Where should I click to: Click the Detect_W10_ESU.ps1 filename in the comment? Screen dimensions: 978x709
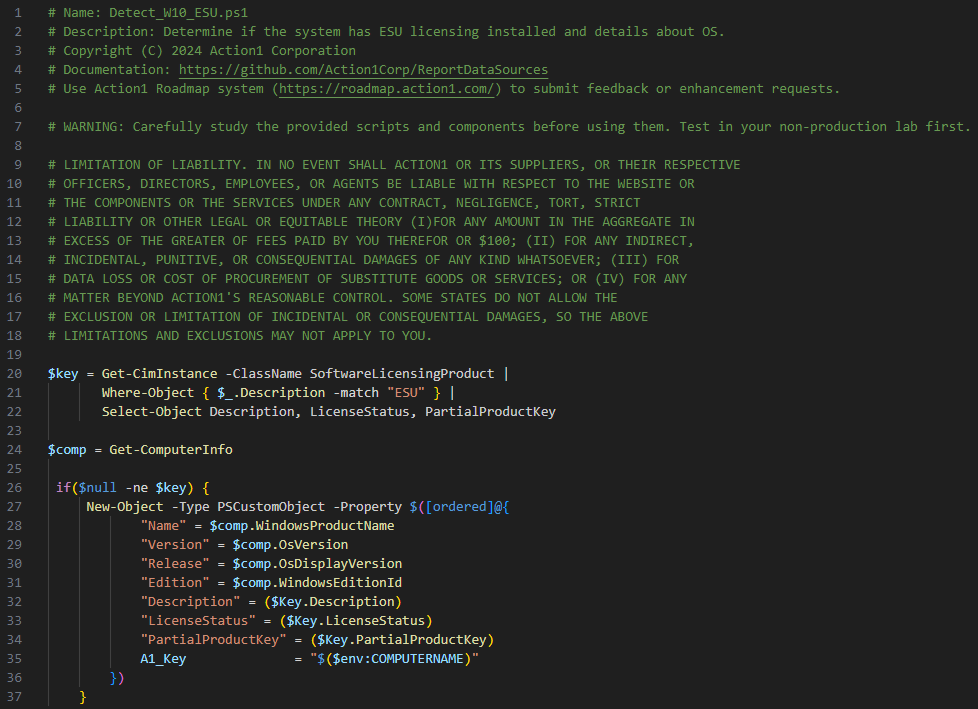tap(164, 13)
